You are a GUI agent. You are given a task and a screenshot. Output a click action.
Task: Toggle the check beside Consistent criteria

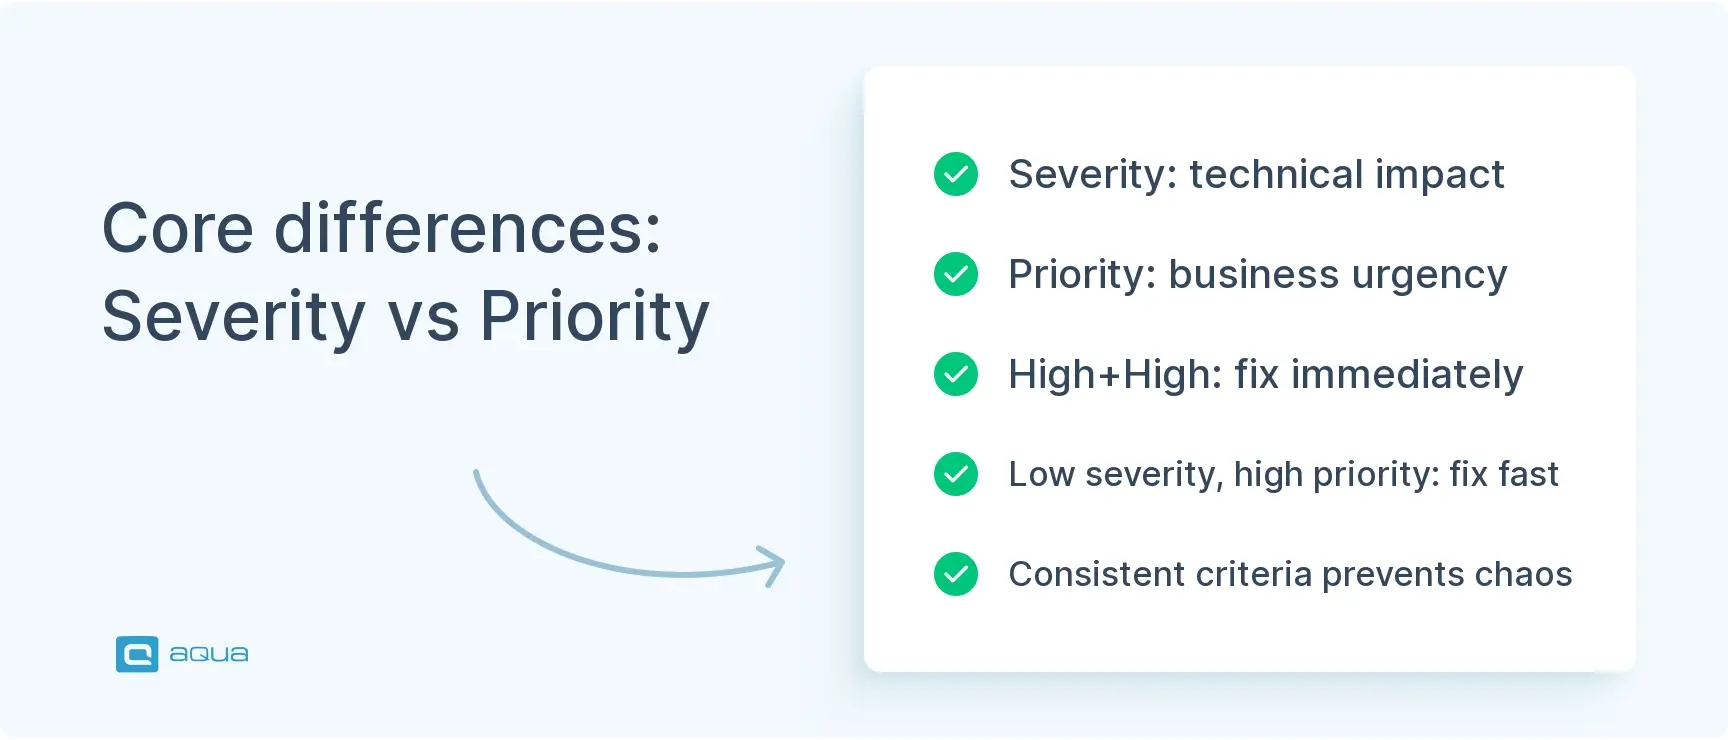(x=955, y=574)
